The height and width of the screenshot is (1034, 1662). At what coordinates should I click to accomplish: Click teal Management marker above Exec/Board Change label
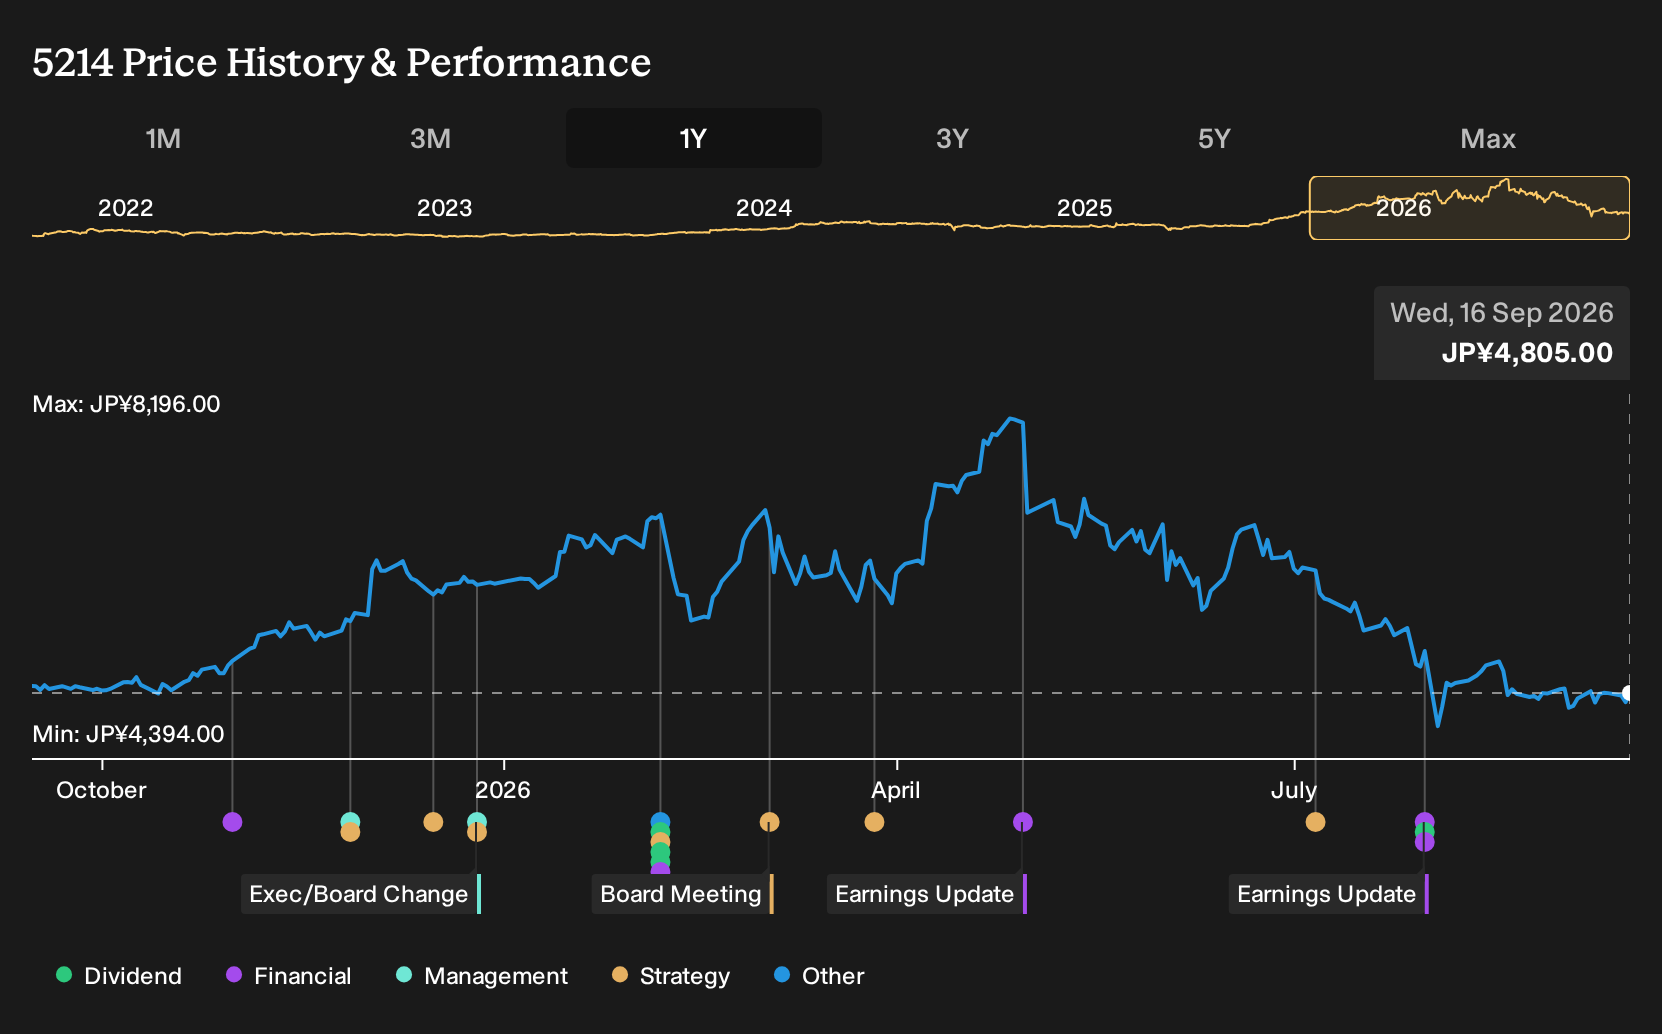tap(477, 820)
